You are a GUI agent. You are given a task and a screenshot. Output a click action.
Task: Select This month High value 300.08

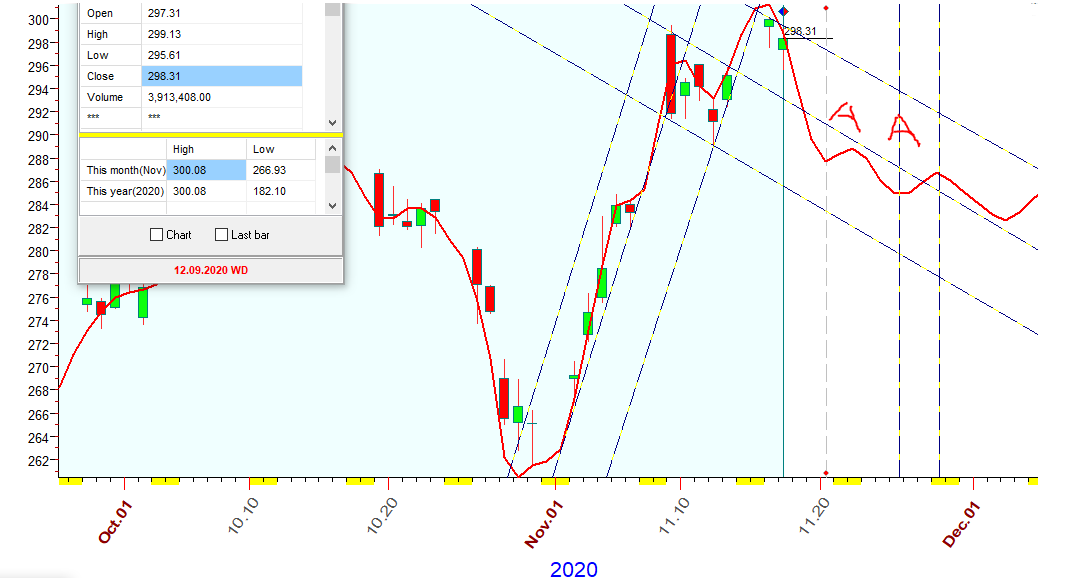coord(205,170)
